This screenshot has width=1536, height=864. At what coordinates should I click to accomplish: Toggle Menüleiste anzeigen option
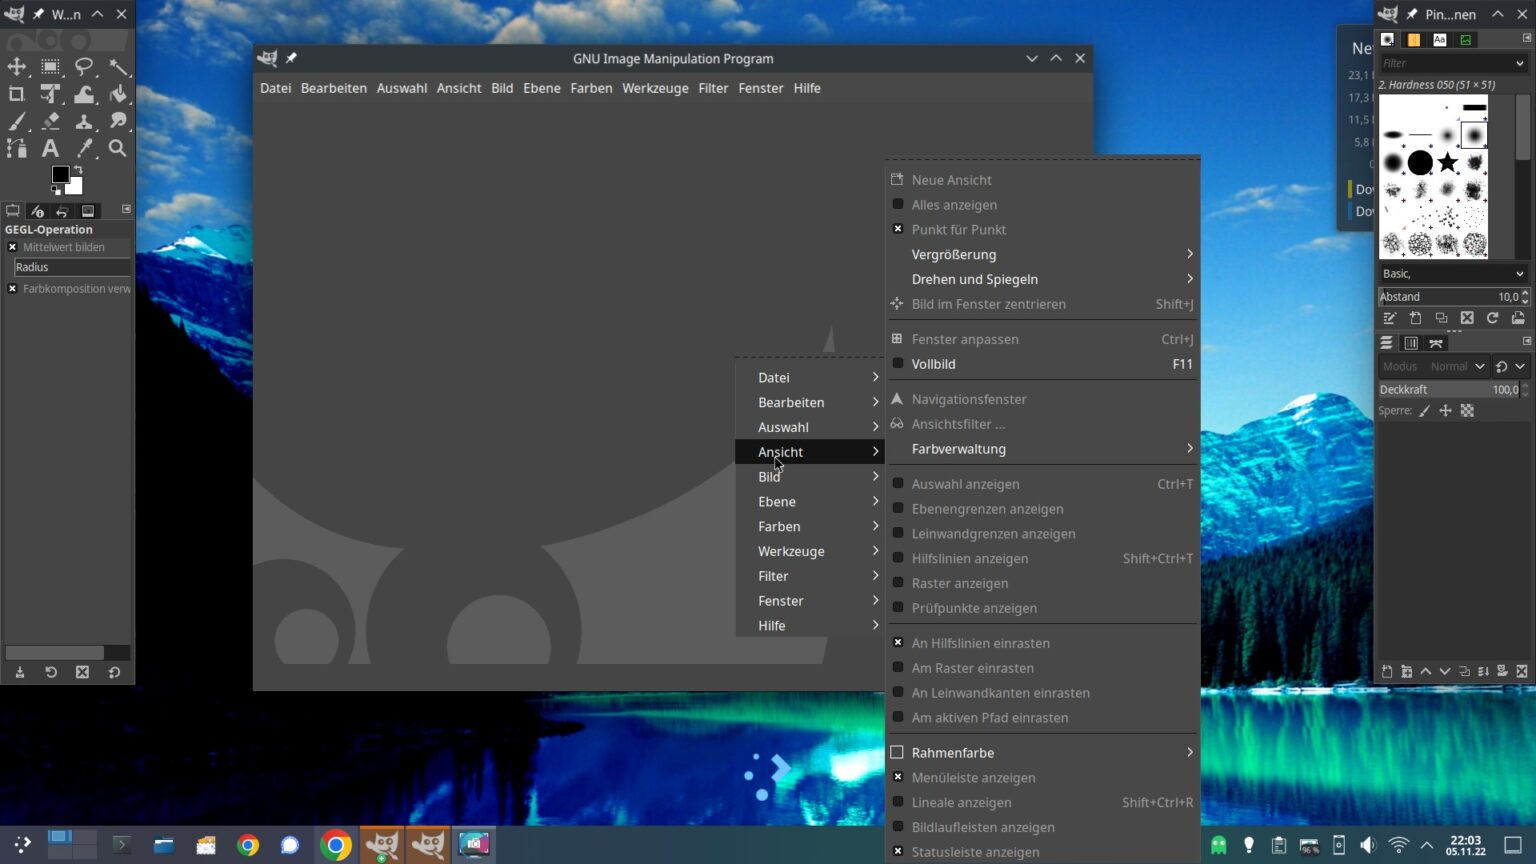1042,777
